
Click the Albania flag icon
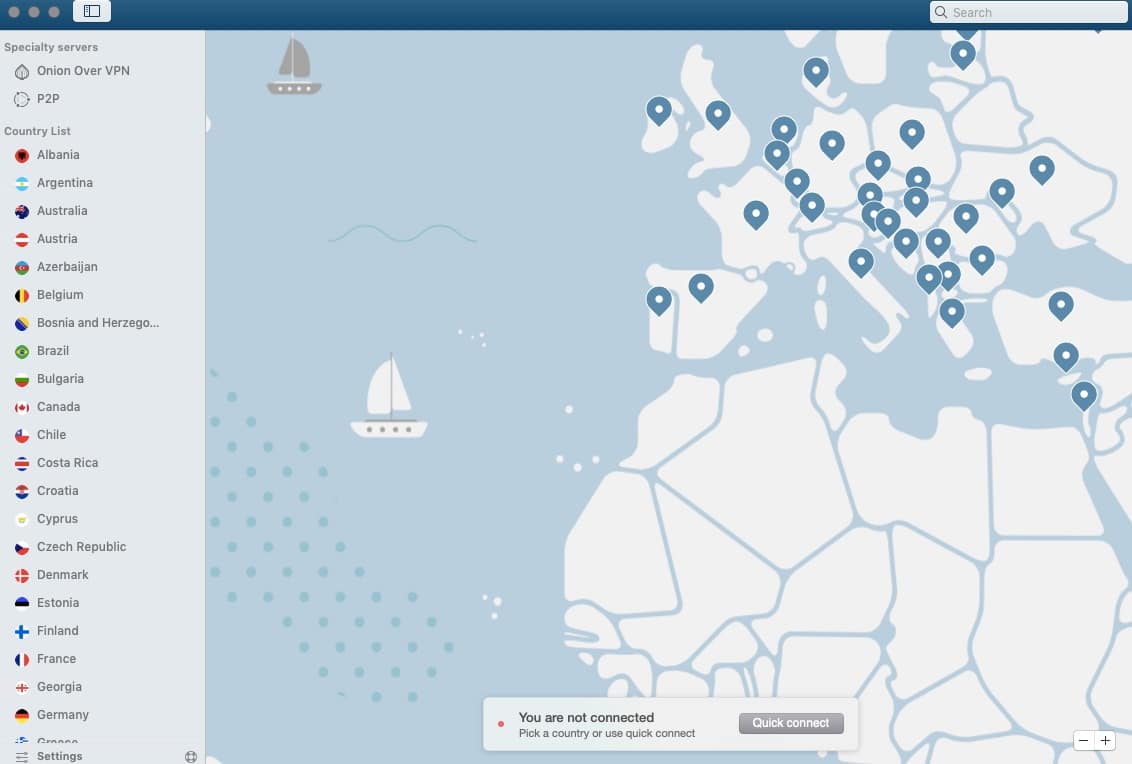21,155
